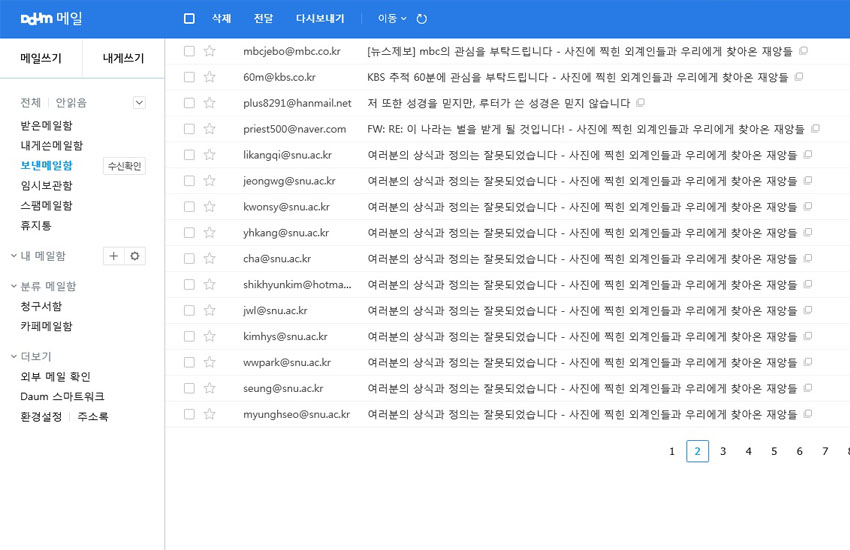Screen dimensions: 850x550
Task: Expand the 전체/안읽음 filter dropdown arrow
Action: pos(139,103)
